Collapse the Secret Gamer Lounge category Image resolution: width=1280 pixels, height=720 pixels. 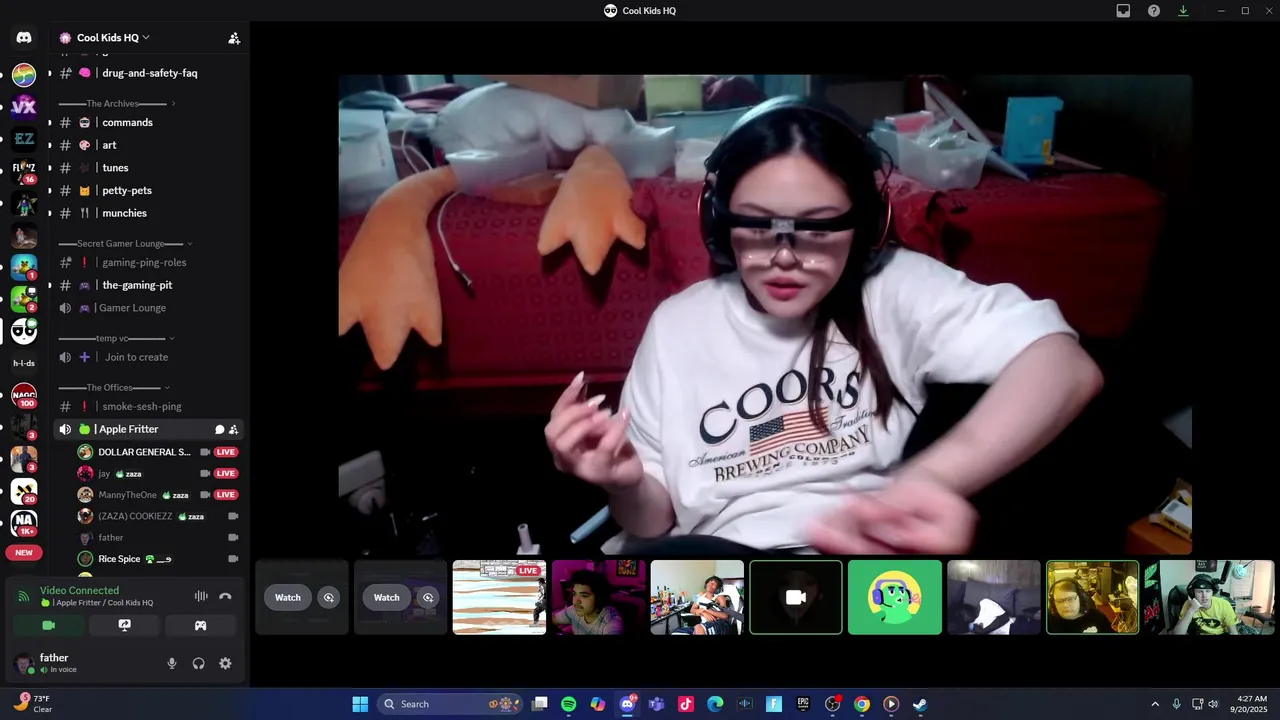[126, 243]
